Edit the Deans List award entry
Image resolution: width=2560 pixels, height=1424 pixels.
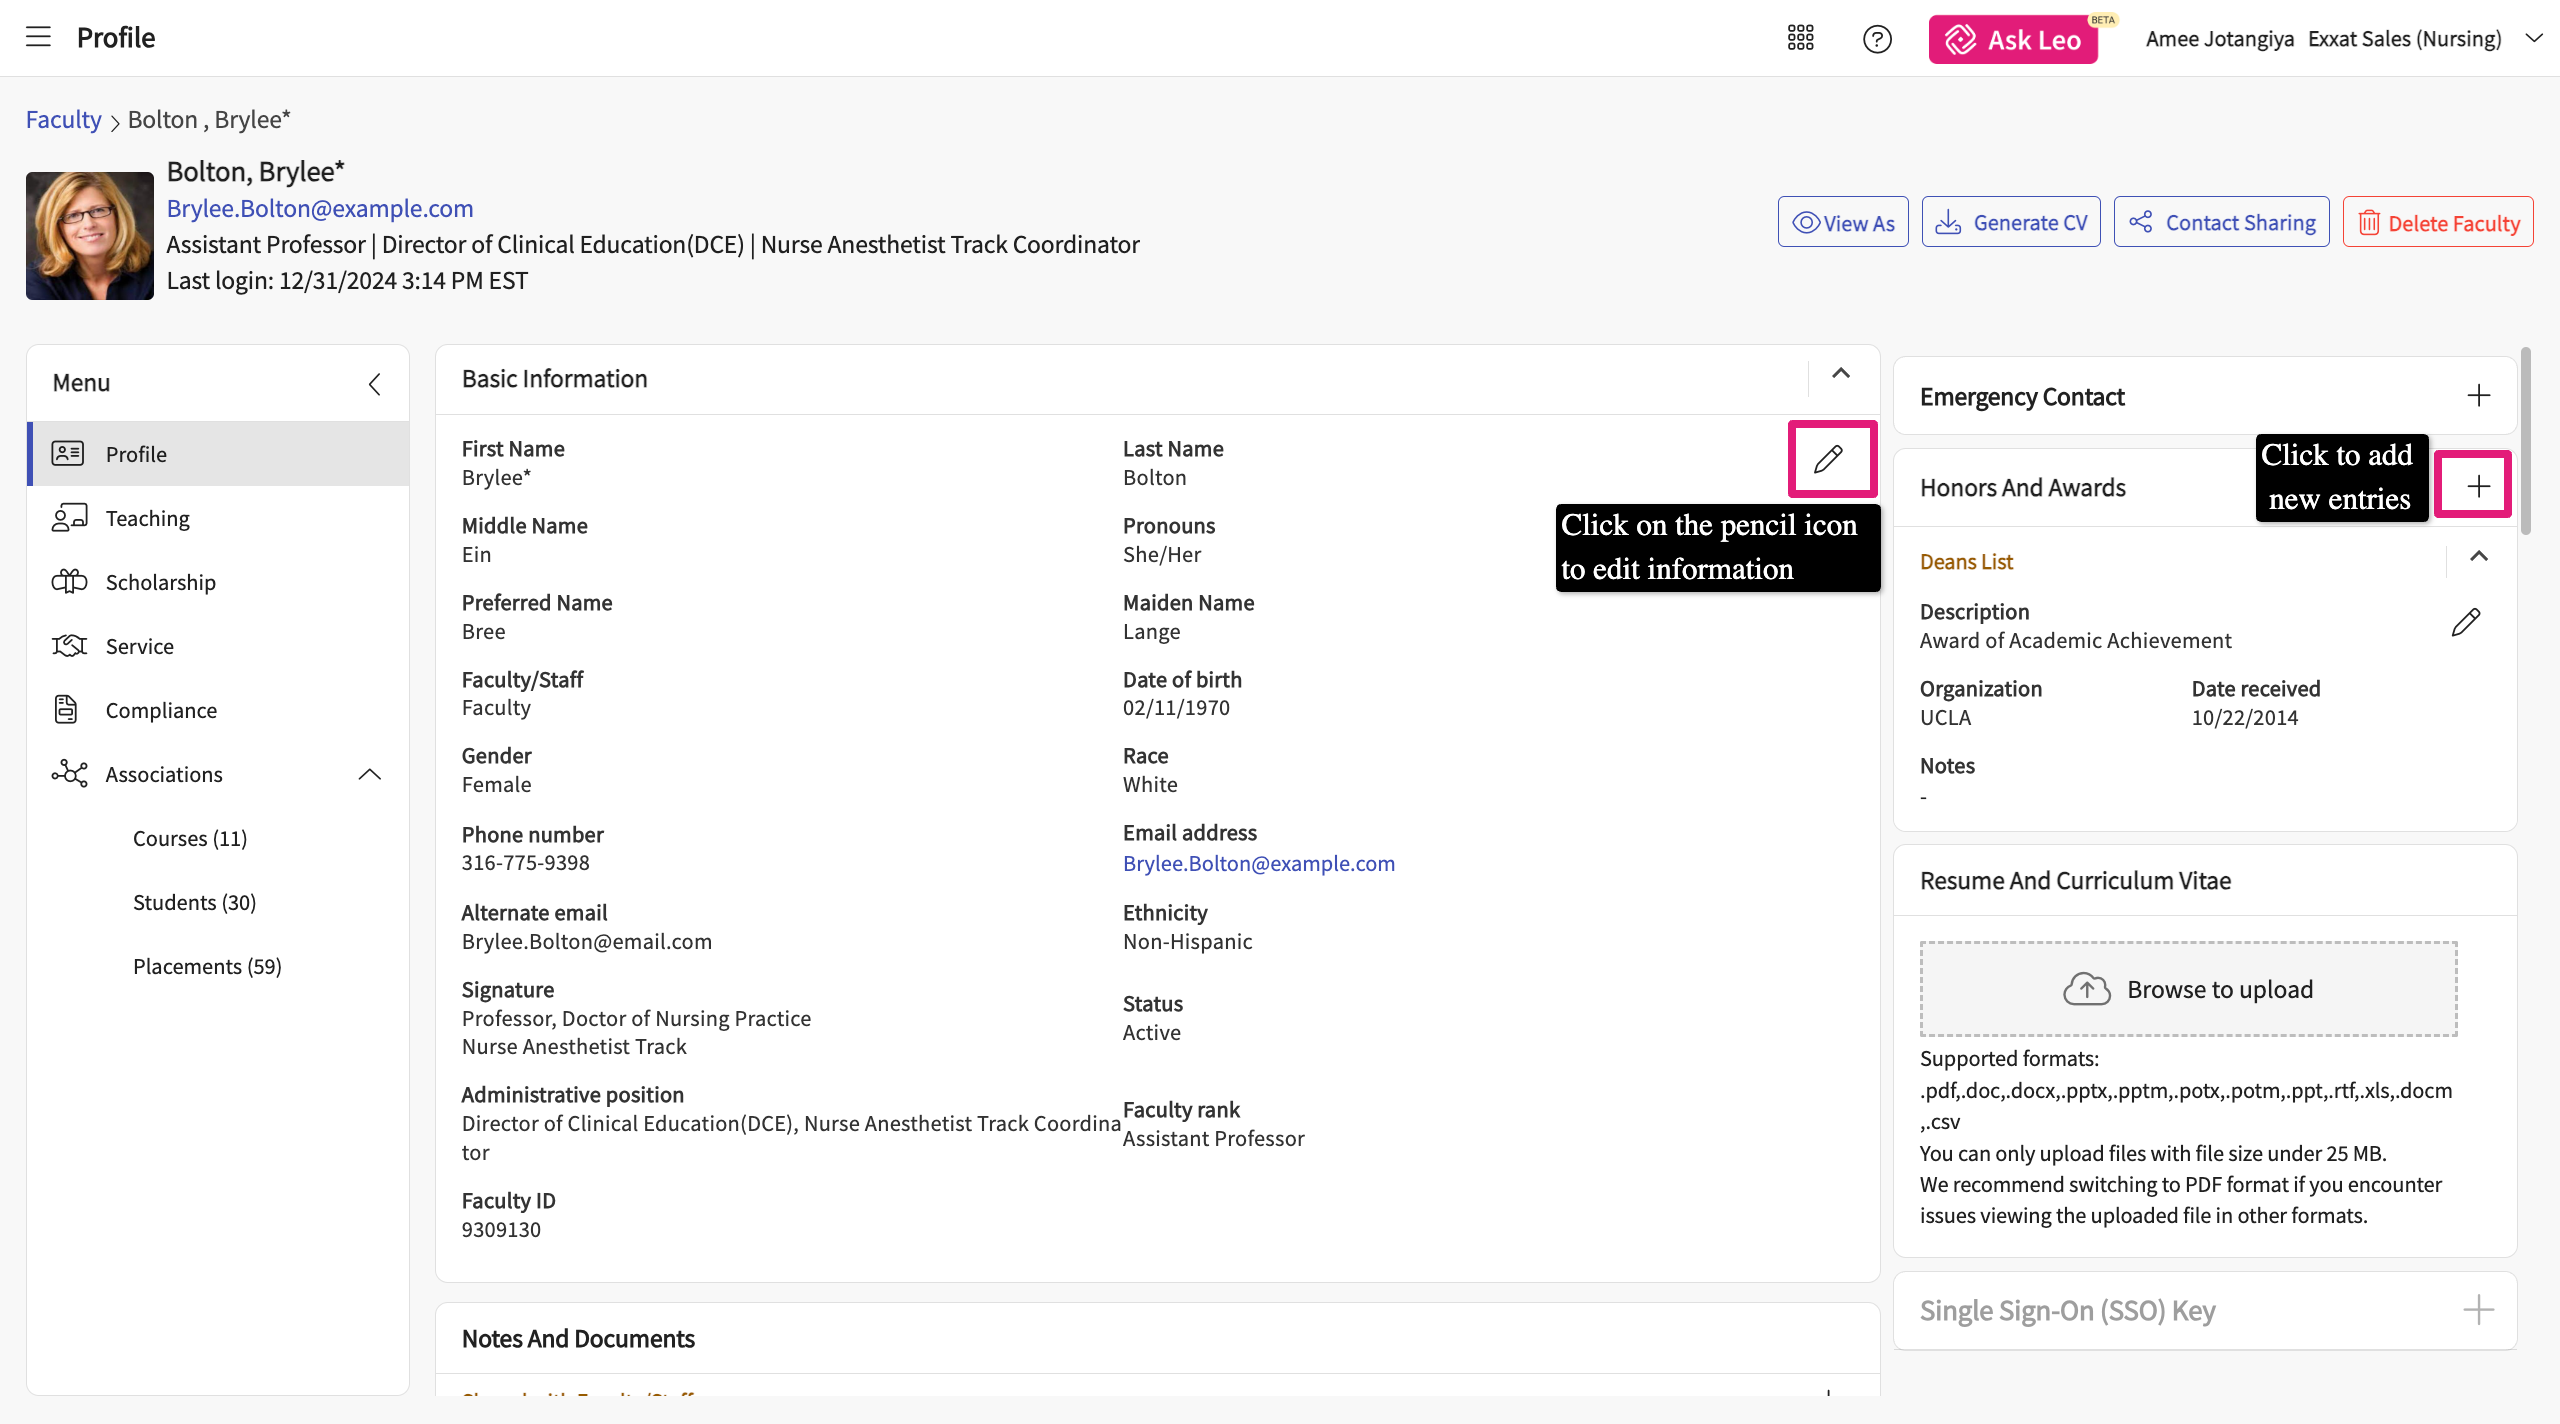2465,622
